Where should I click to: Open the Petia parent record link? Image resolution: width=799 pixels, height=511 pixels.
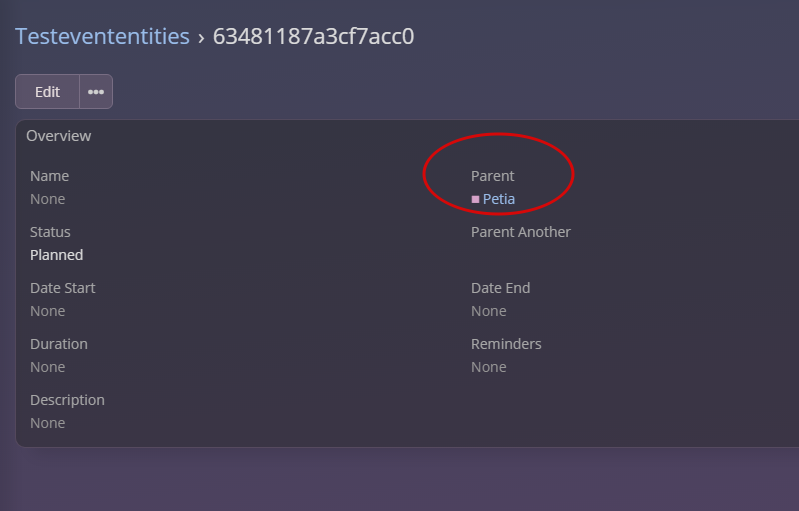(499, 199)
